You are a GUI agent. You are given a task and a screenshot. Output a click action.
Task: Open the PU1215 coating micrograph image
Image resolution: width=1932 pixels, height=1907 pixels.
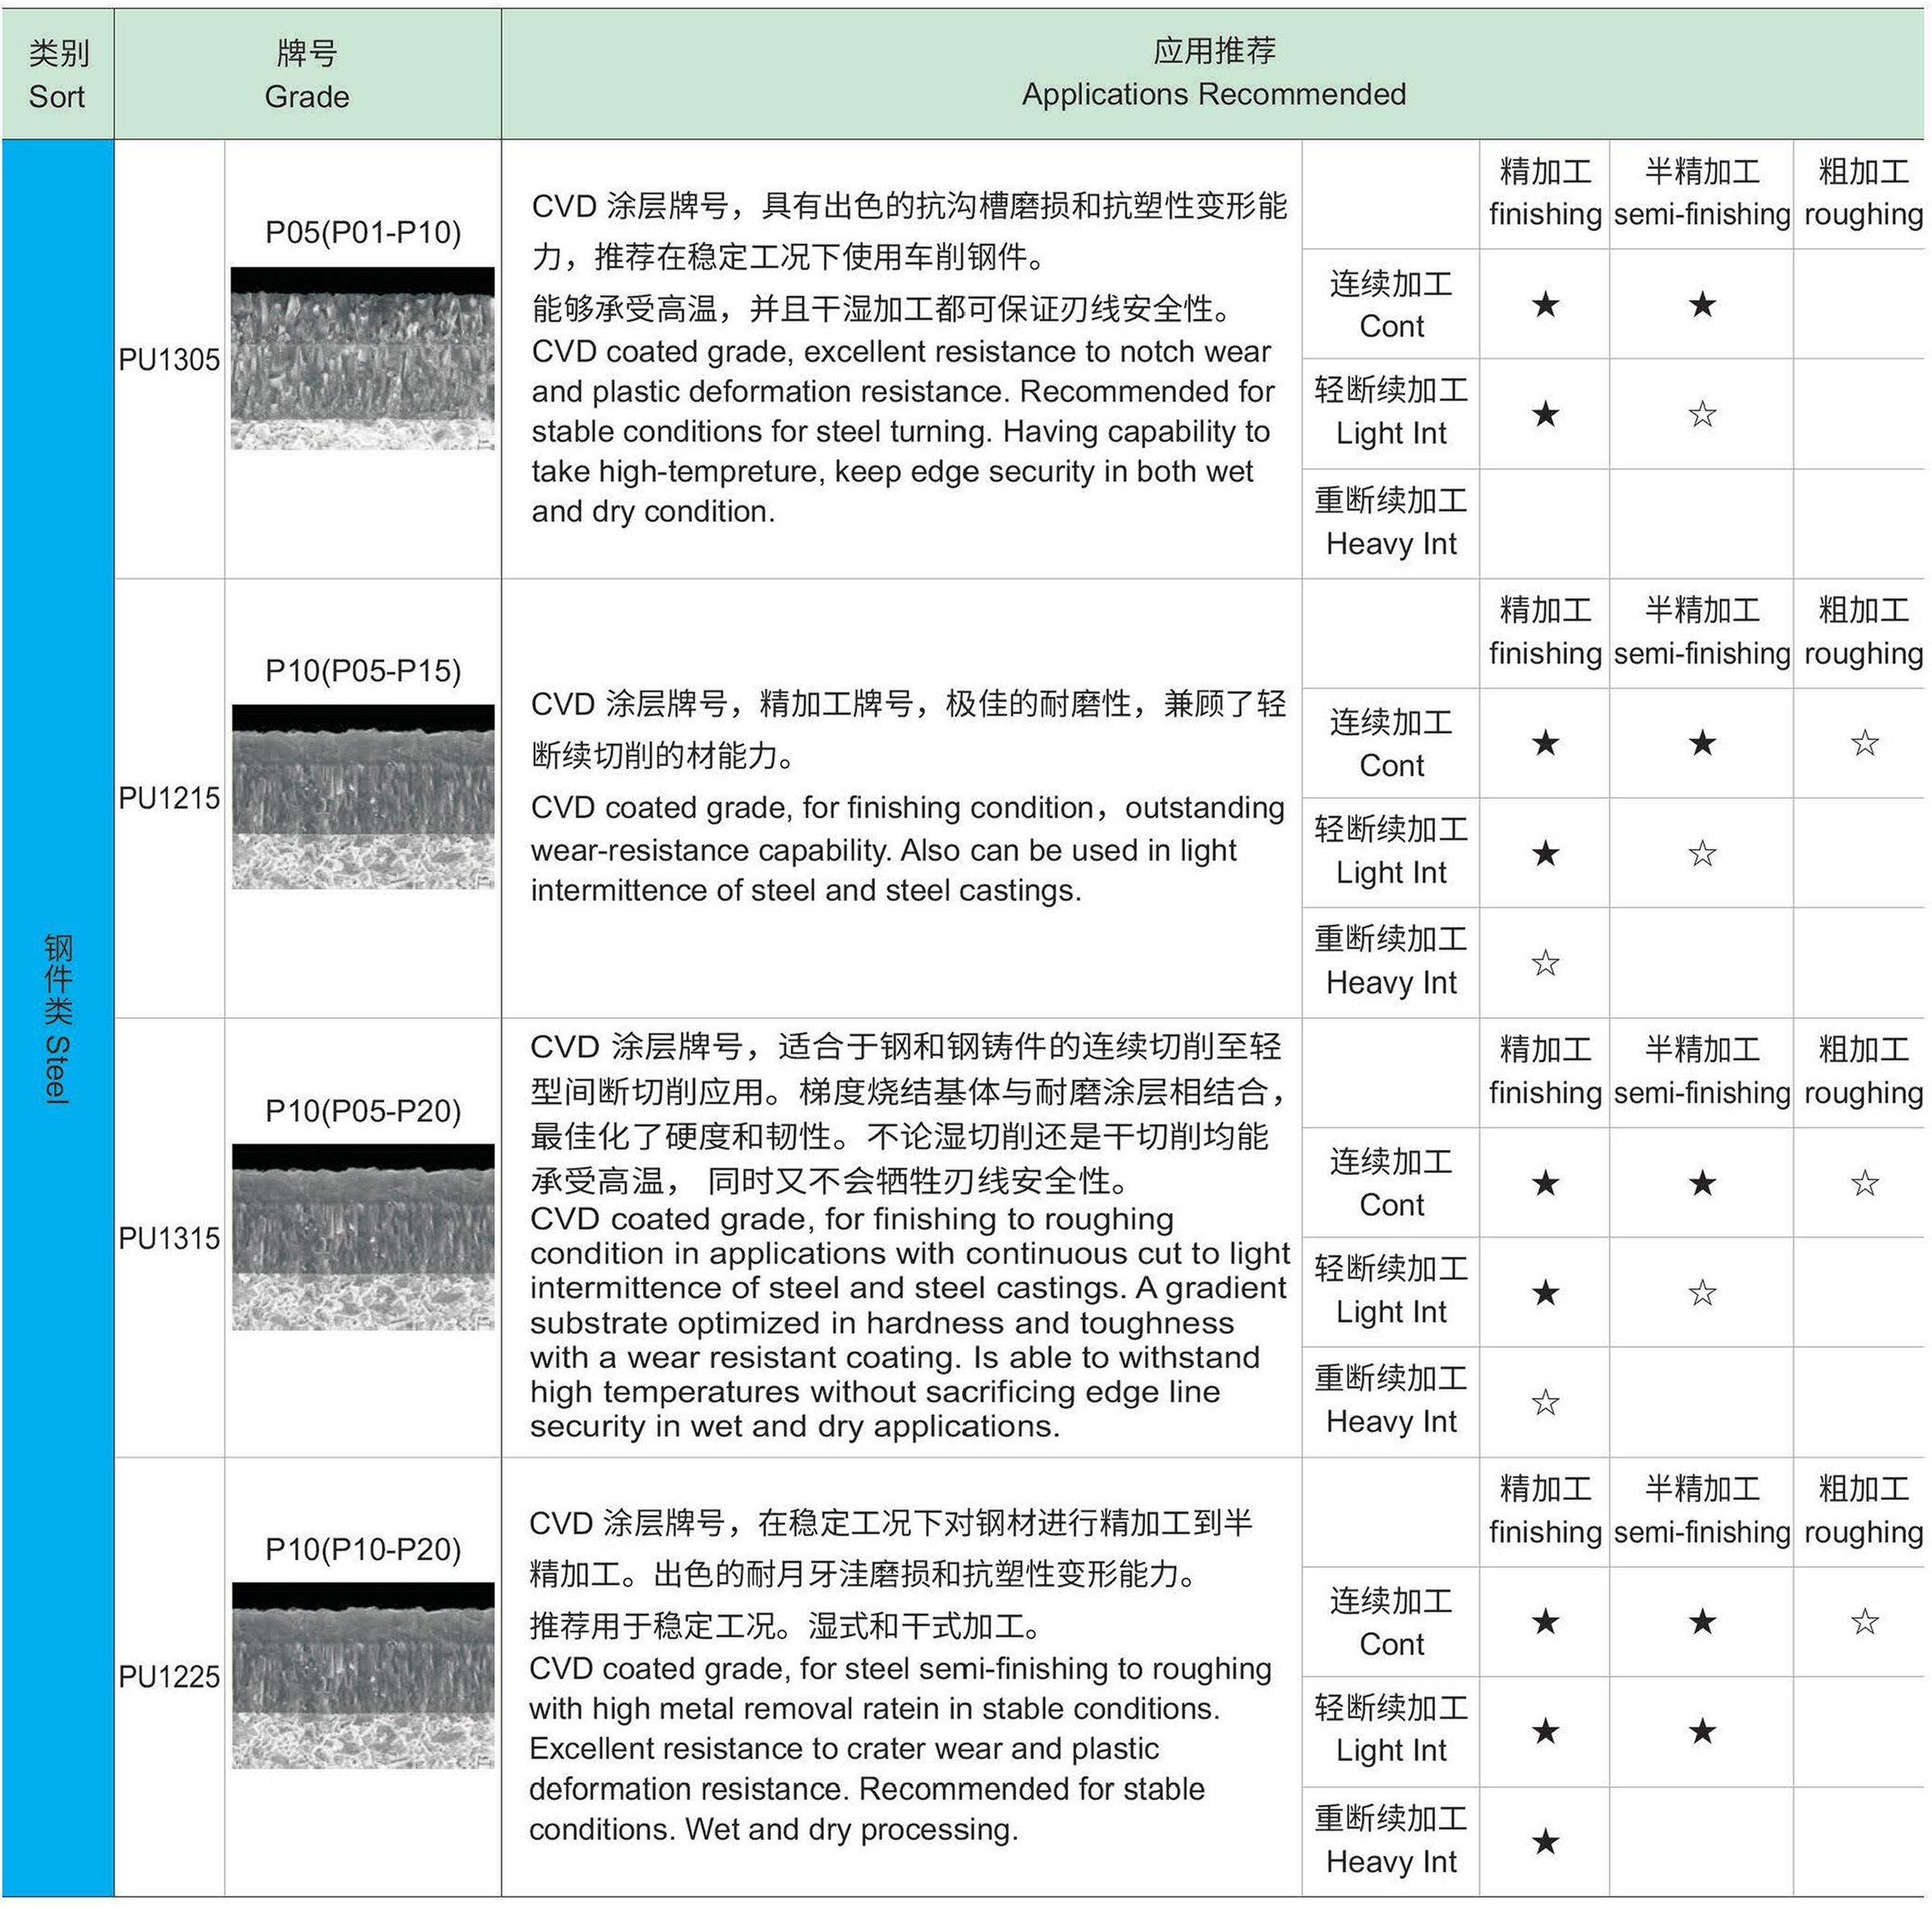pyautogui.click(x=362, y=797)
